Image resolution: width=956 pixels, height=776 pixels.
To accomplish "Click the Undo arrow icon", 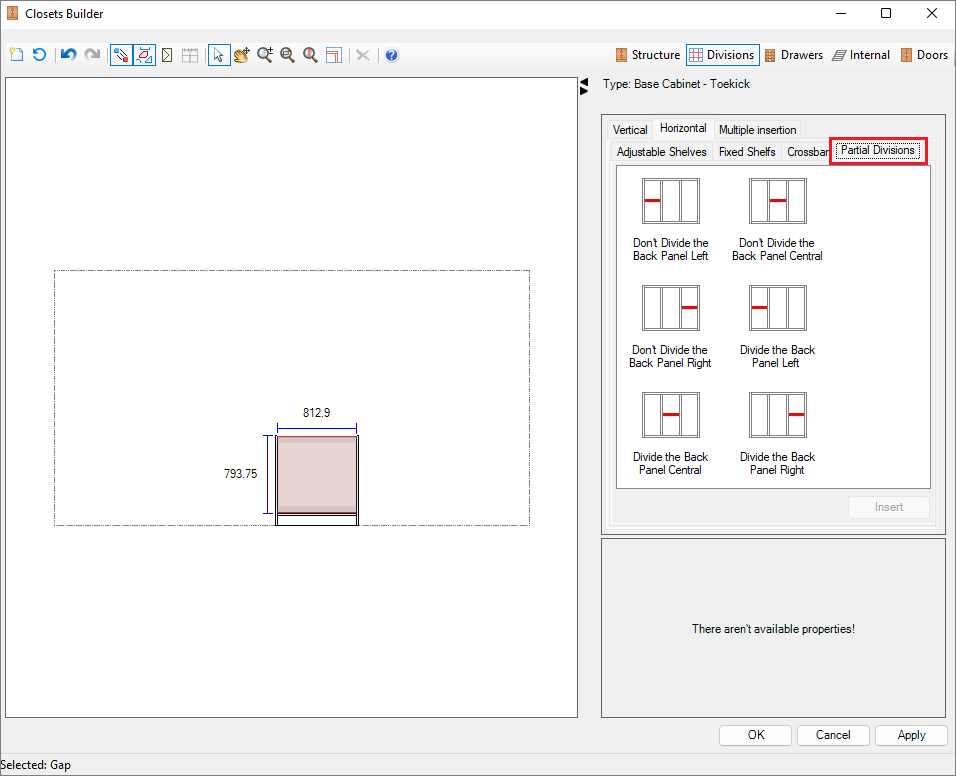I will point(68,55).
